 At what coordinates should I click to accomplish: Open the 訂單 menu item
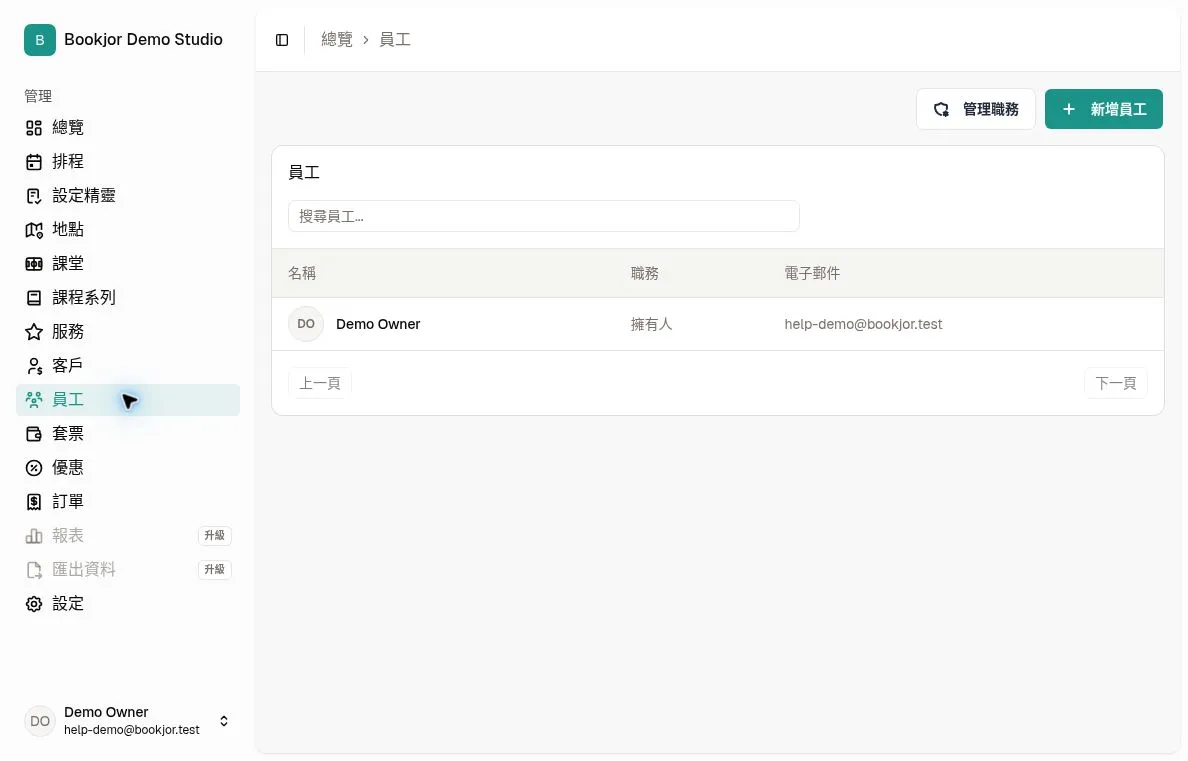(x=128, y=502)
